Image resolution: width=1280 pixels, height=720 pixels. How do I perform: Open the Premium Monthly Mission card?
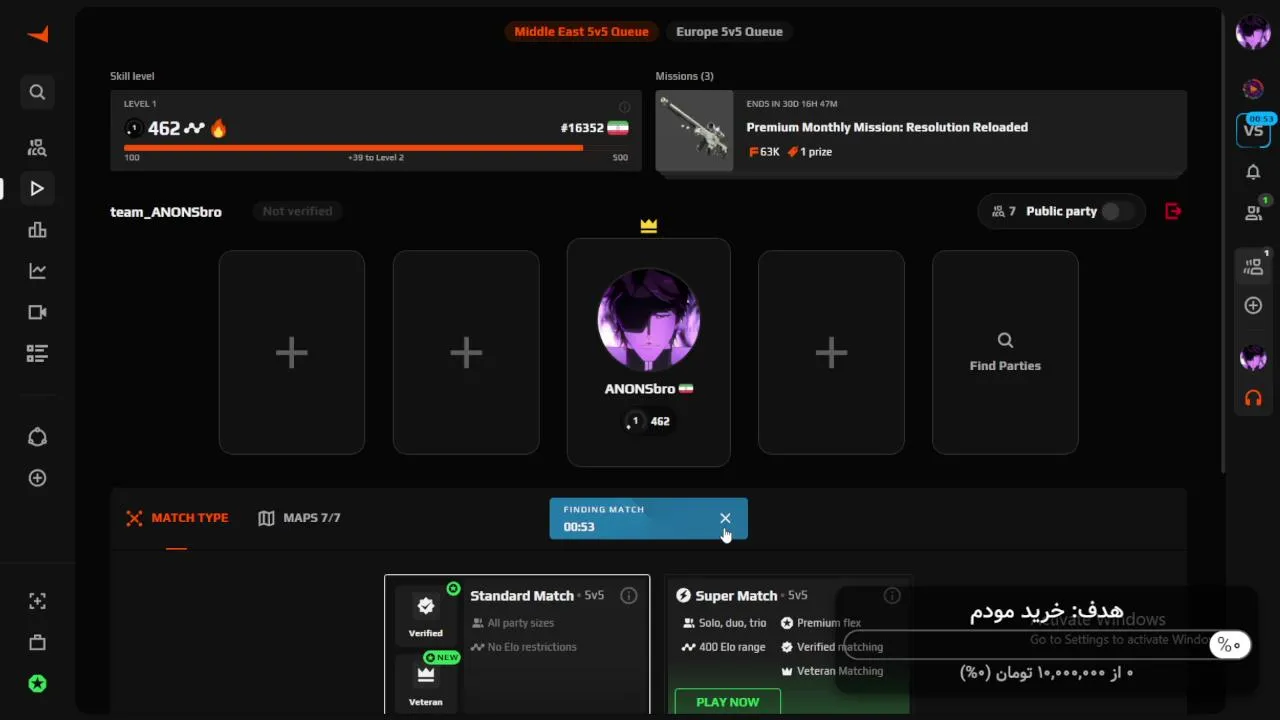(921, 132)
